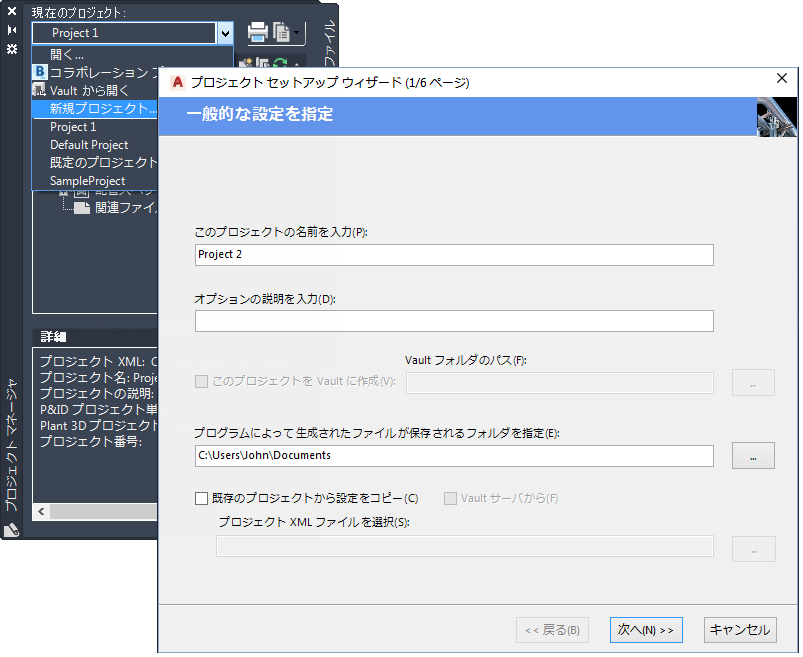Click the '詳細' section header
This screenshot has width=803, height=657.
(53, 336)
